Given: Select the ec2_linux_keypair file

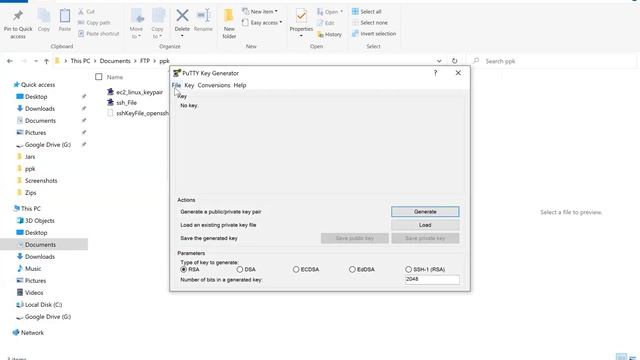Looking at the screenshot, I should pyautogui.click(x=135, y=92).
